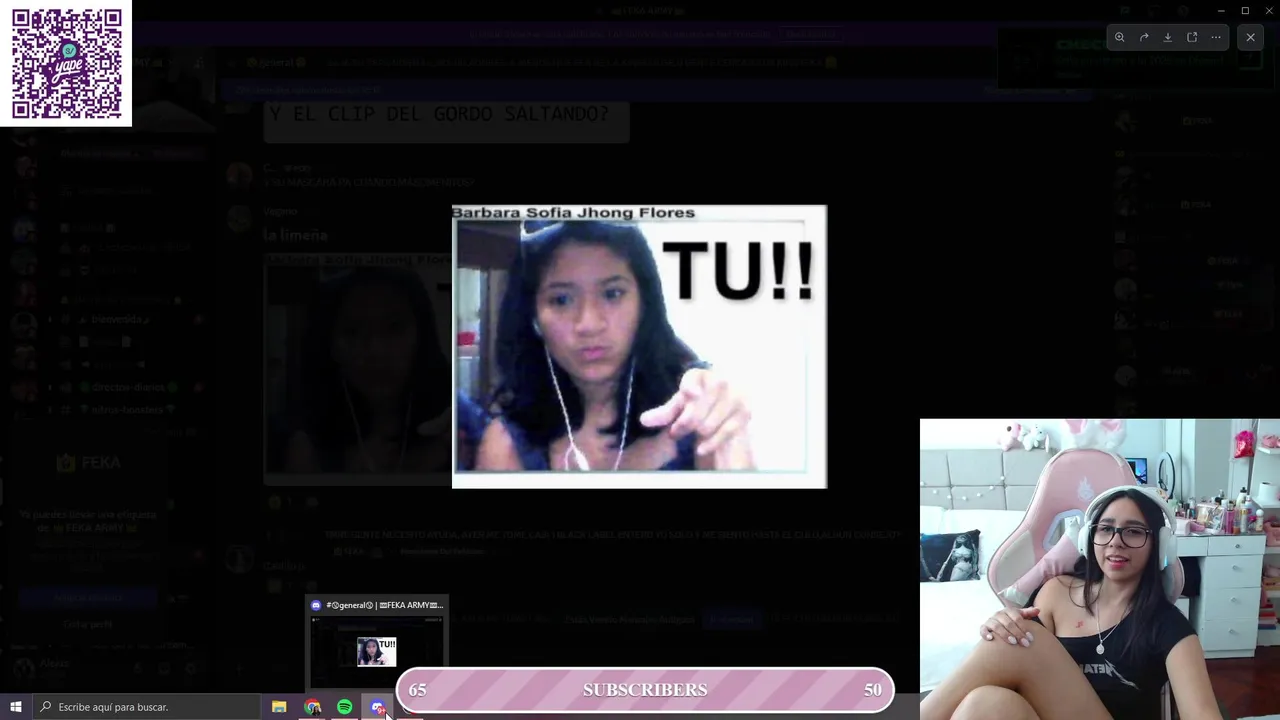Open the image in browser icon
Image resolution: width=1280 pixels, height=720 pixels.
1192,37
